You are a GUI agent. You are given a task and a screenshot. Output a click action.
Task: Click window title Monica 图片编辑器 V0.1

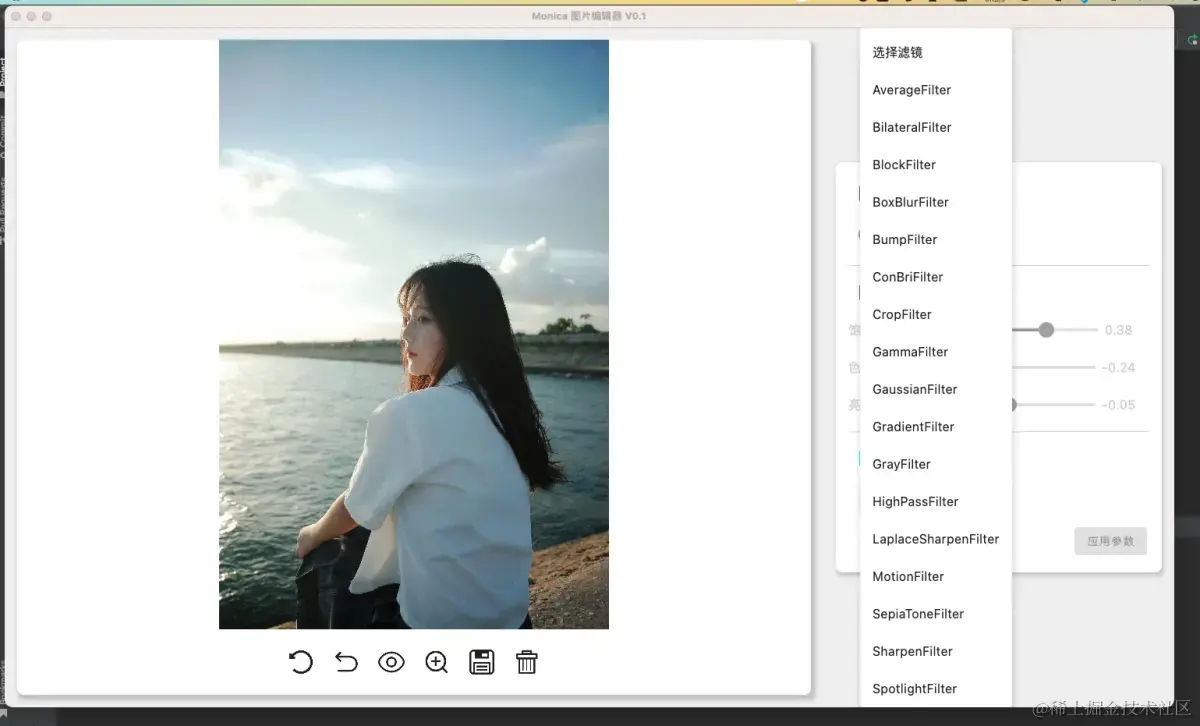(589, 16)
